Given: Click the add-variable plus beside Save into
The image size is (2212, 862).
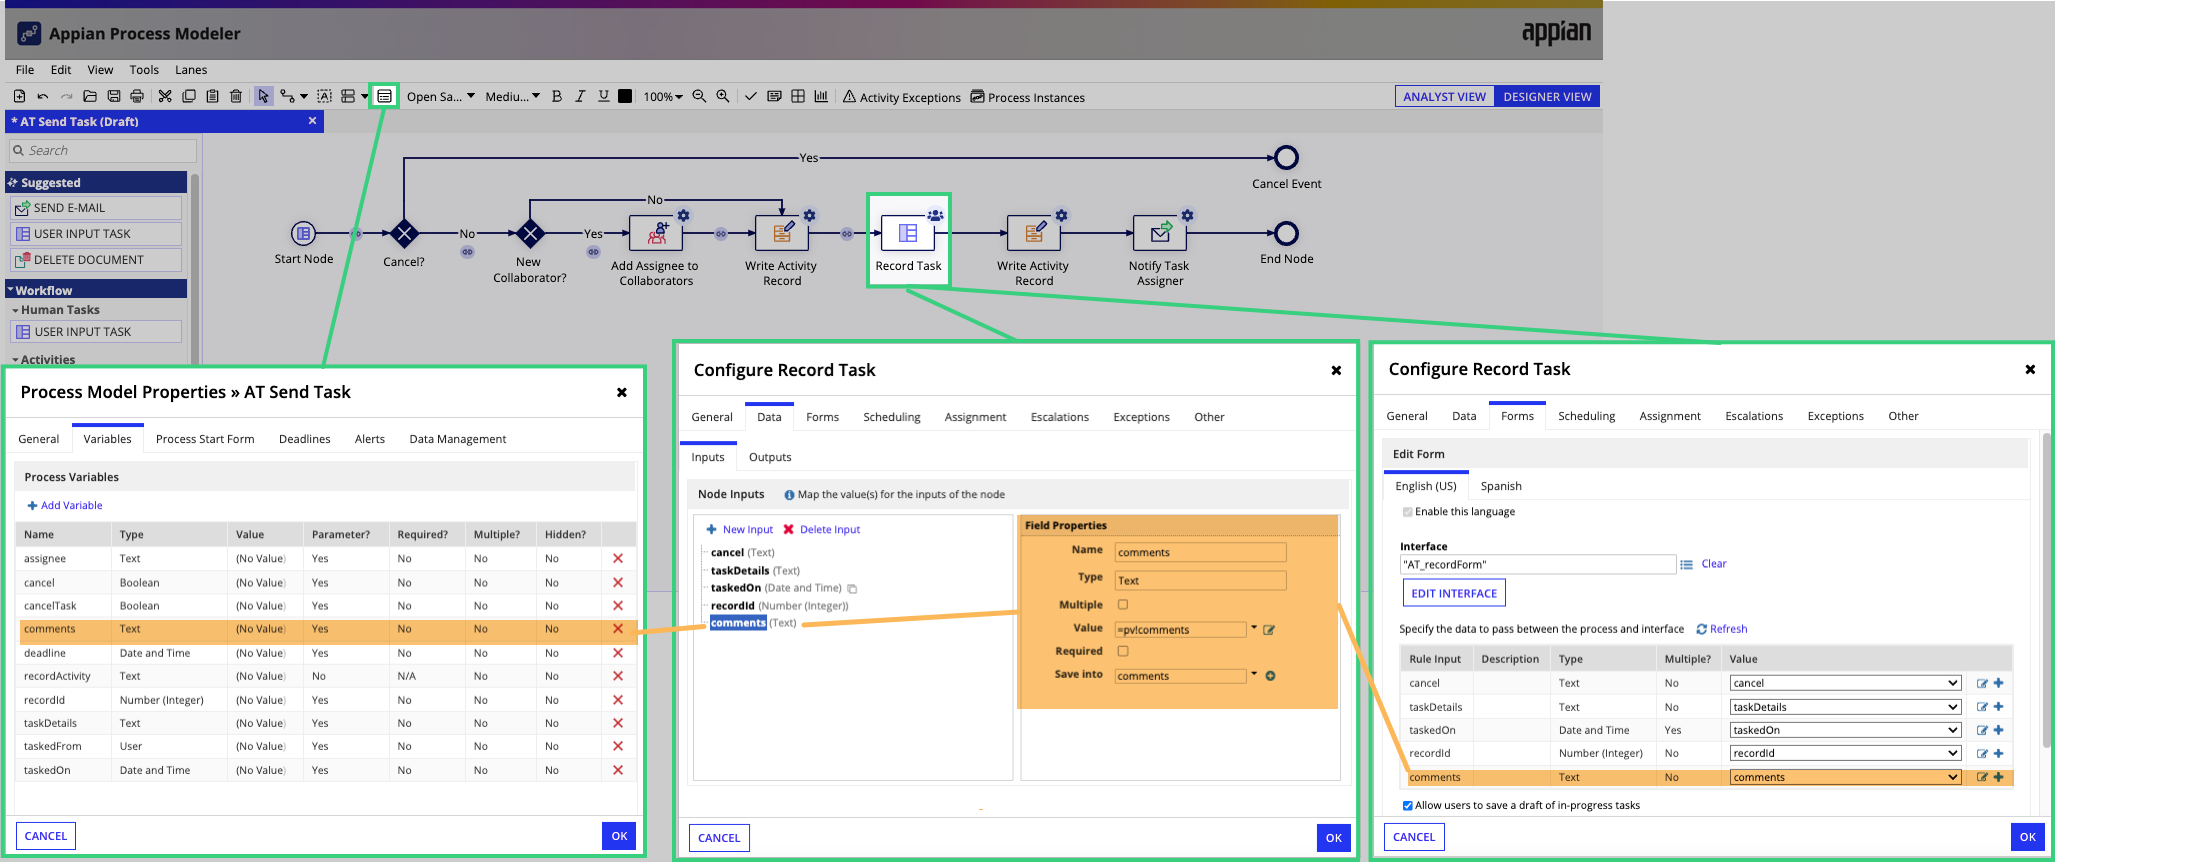Looking at the screenshot, I should [x=1270, y=676].
